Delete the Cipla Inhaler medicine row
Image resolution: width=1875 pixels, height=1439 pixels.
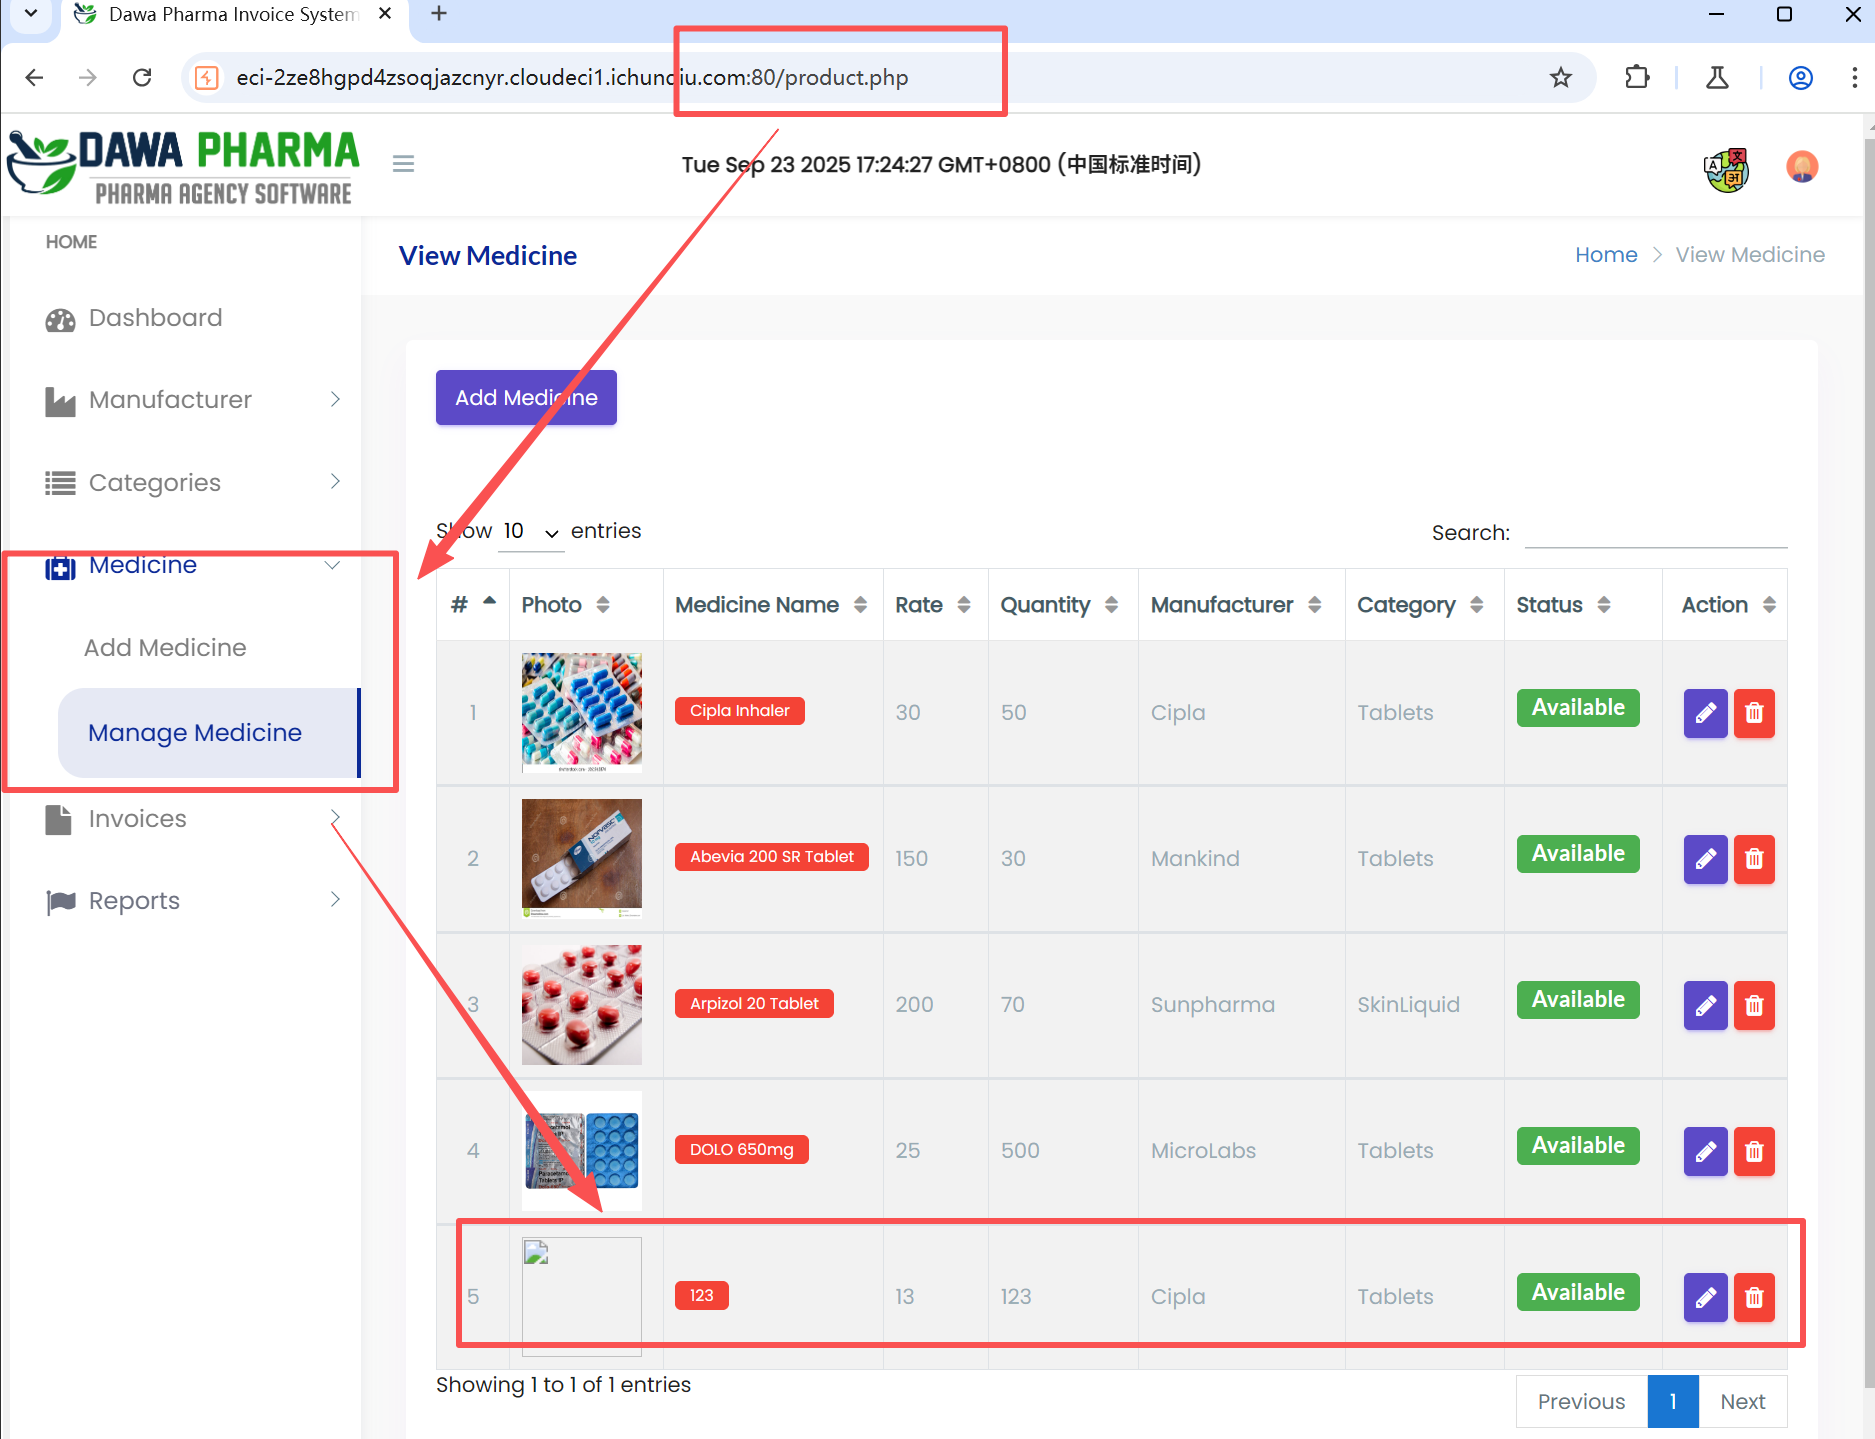point(1754,713)
